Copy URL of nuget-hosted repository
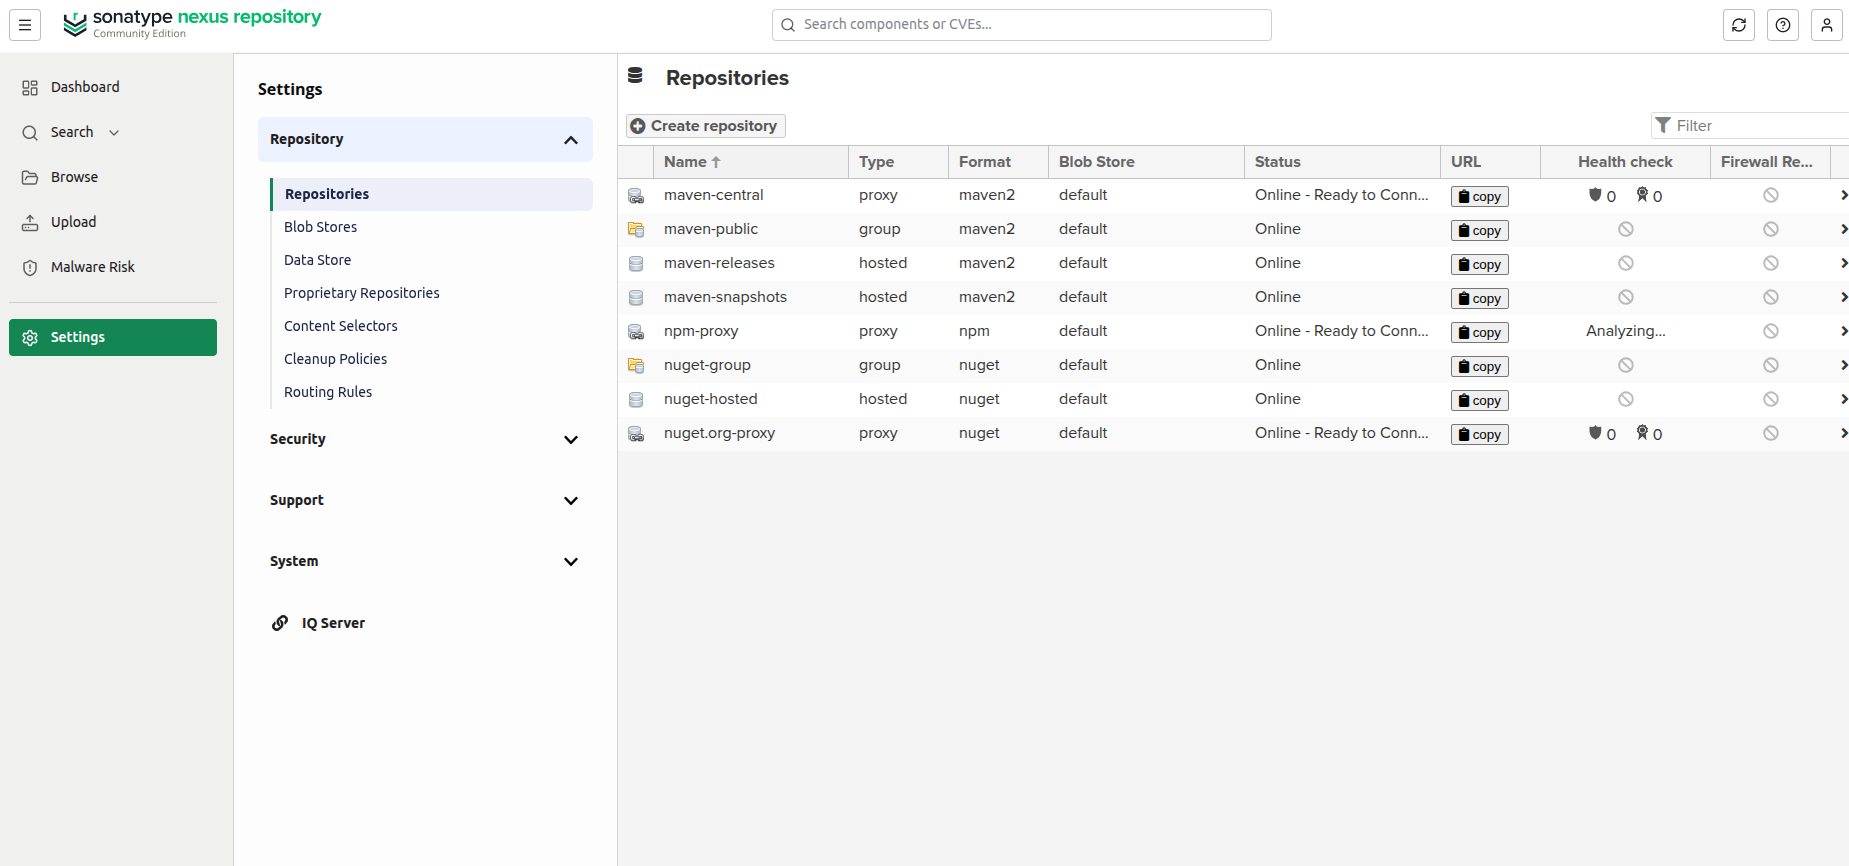Viewport: 1849px width, 866px height. (x=1480, y=401)
